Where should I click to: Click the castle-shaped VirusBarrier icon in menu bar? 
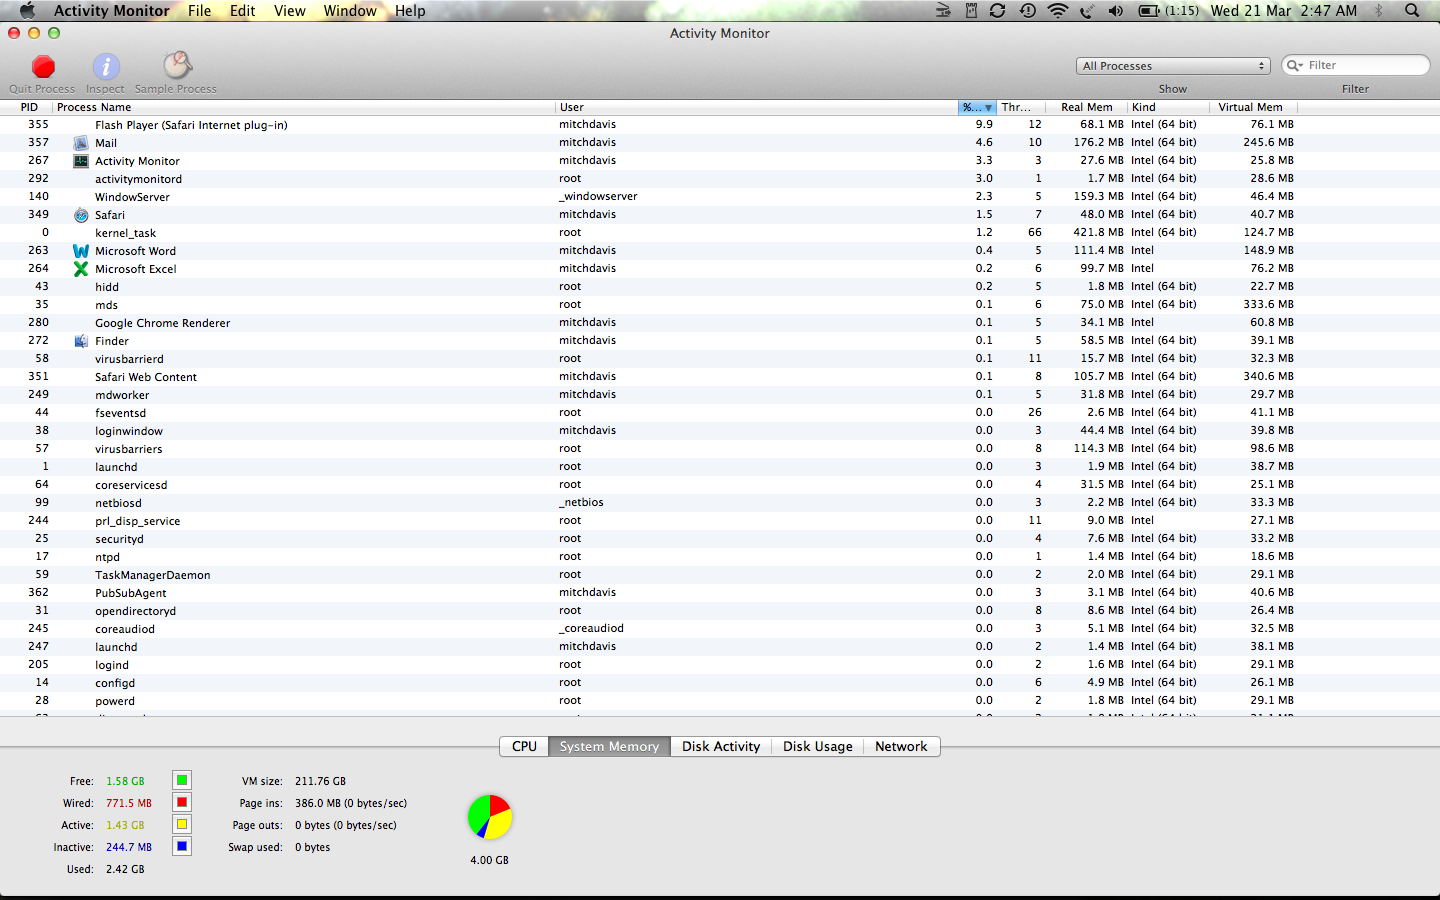click(x=970, y=10)
